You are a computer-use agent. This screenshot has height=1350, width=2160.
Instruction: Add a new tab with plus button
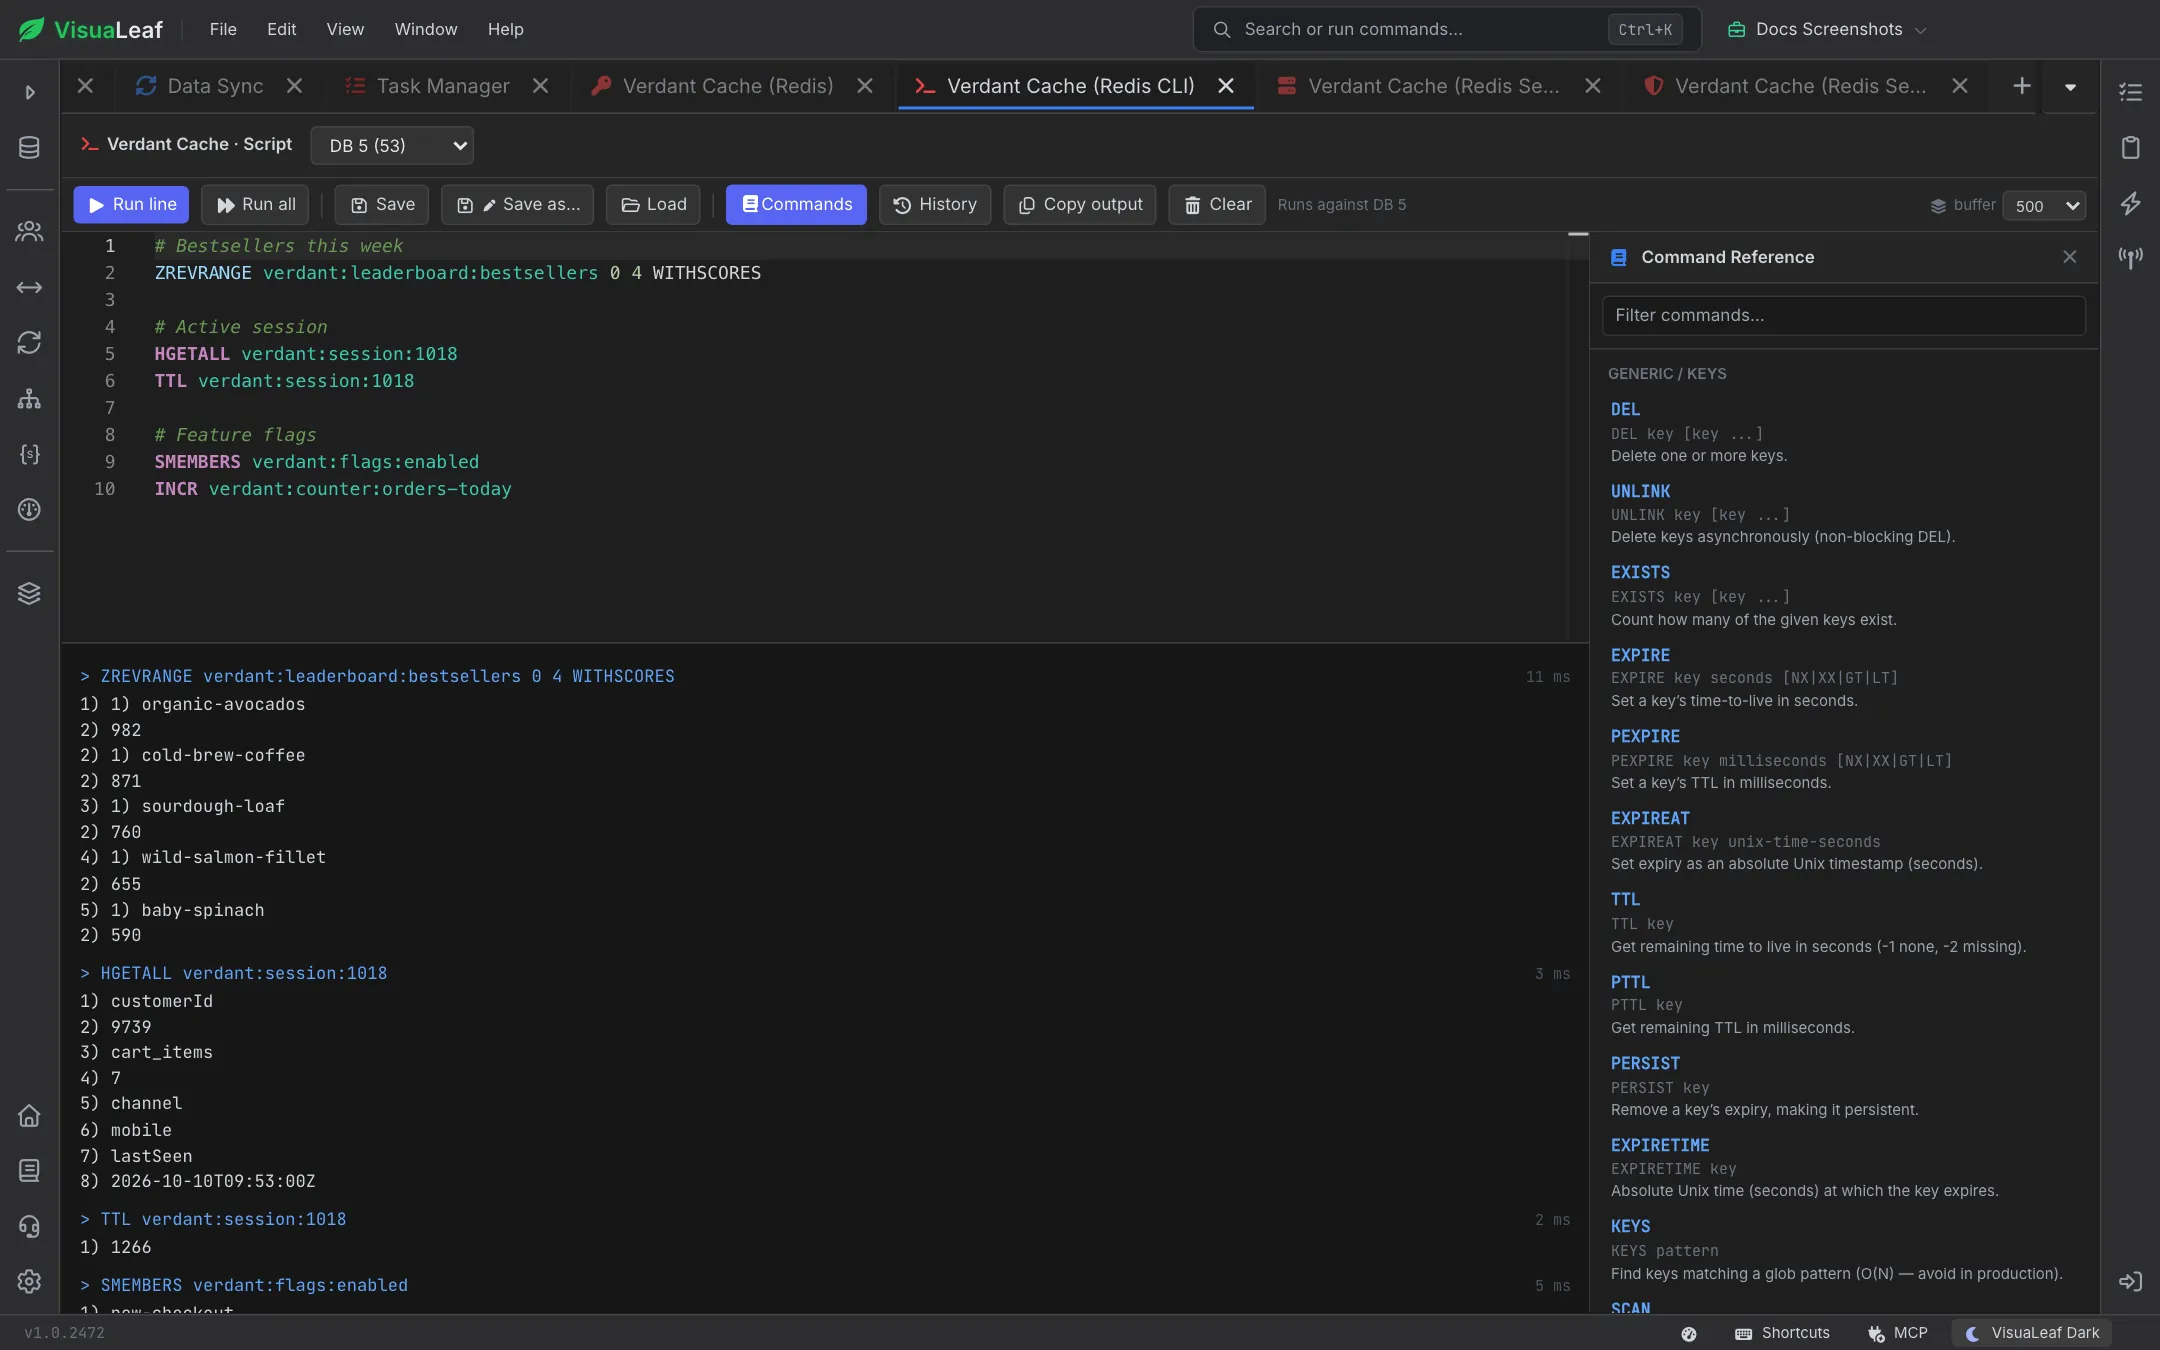[x=2021, y=86]
